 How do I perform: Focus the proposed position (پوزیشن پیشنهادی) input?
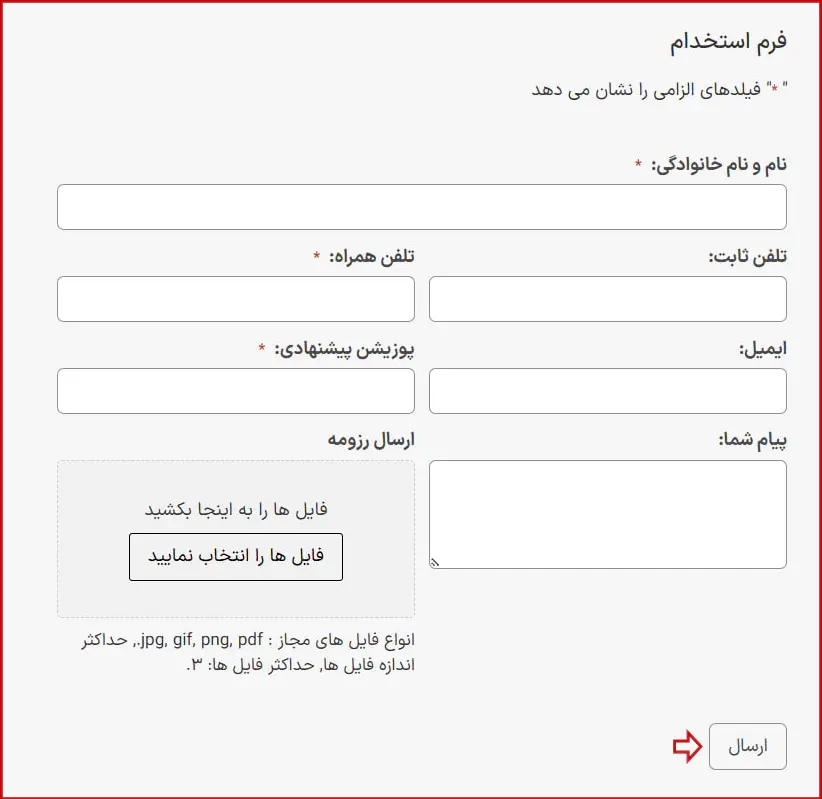[x=236, y=391]
